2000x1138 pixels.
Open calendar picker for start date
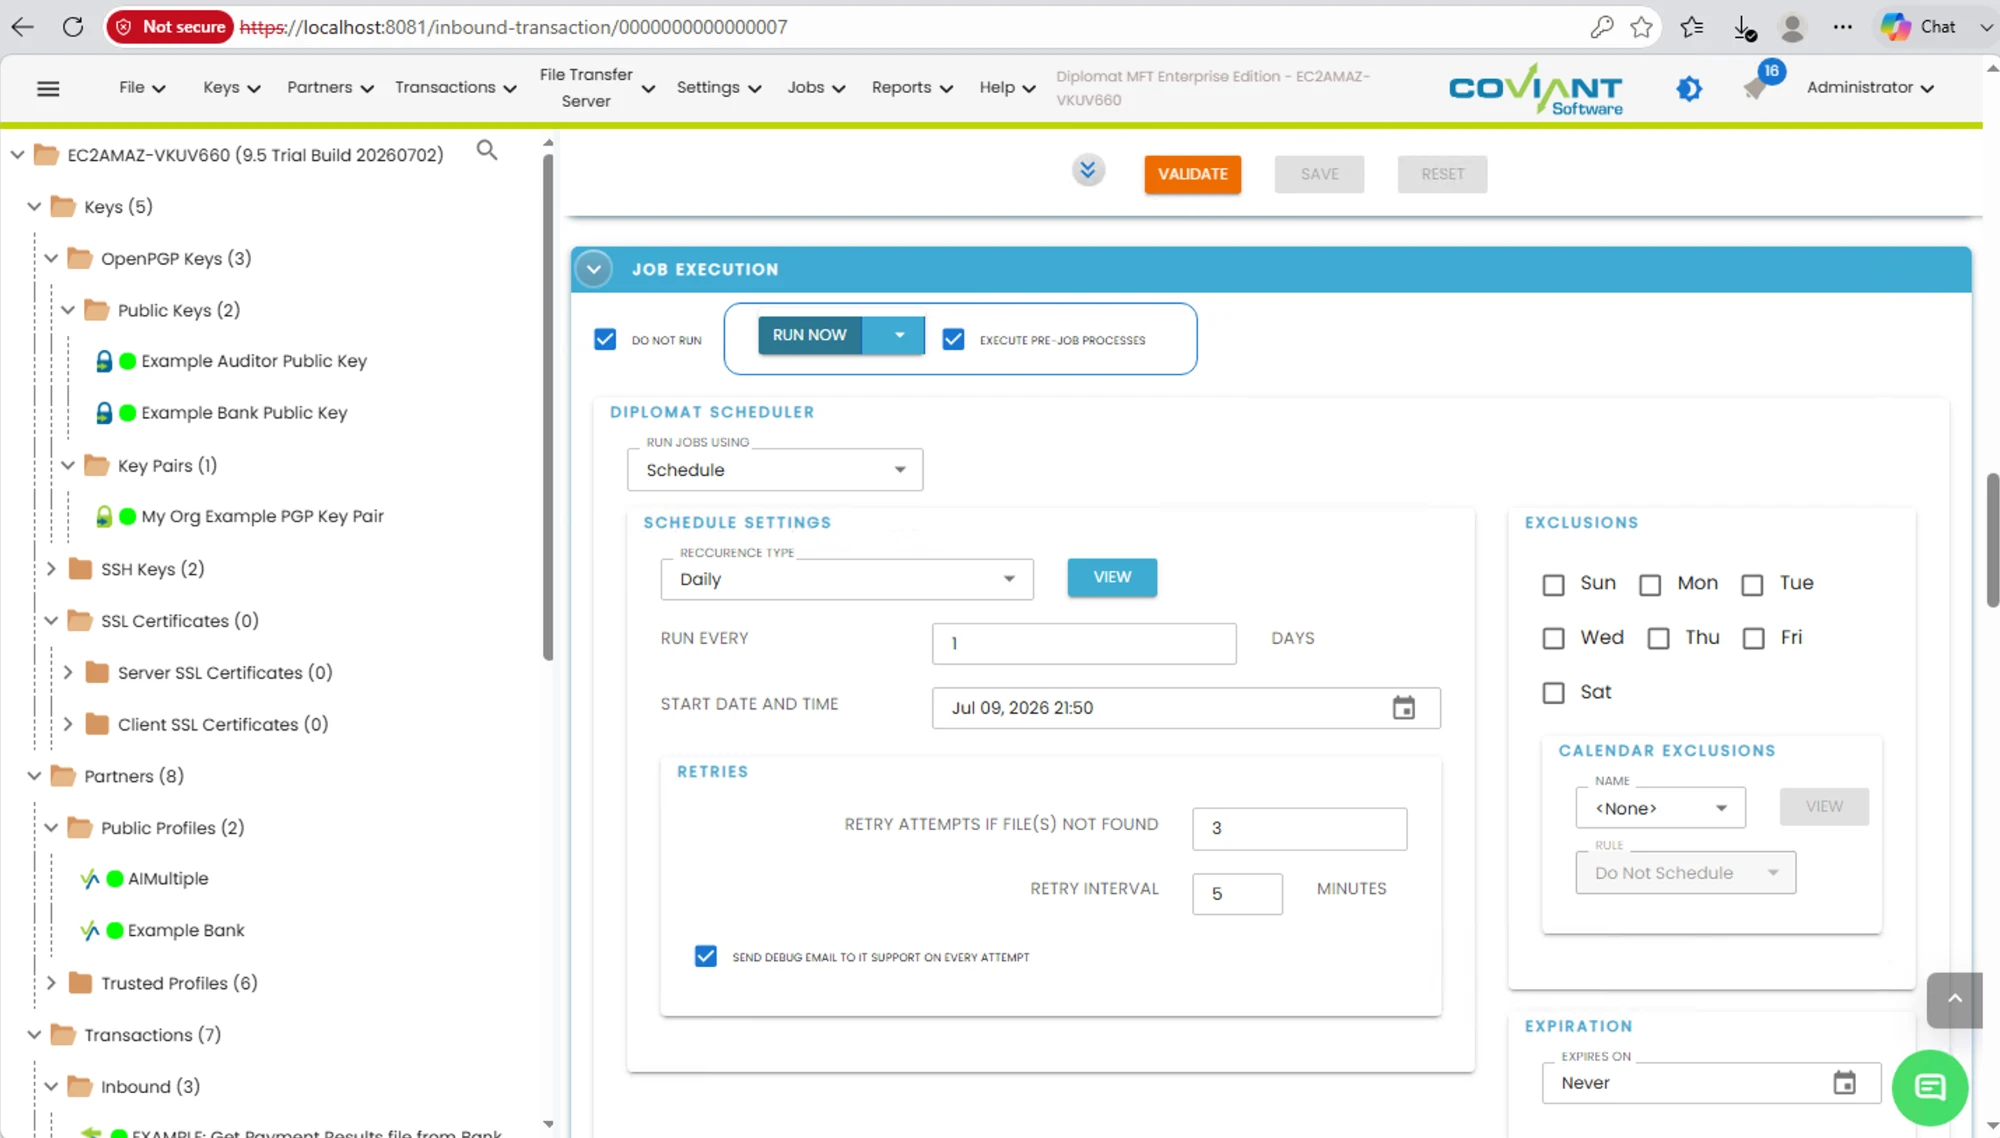[1404, 708]
